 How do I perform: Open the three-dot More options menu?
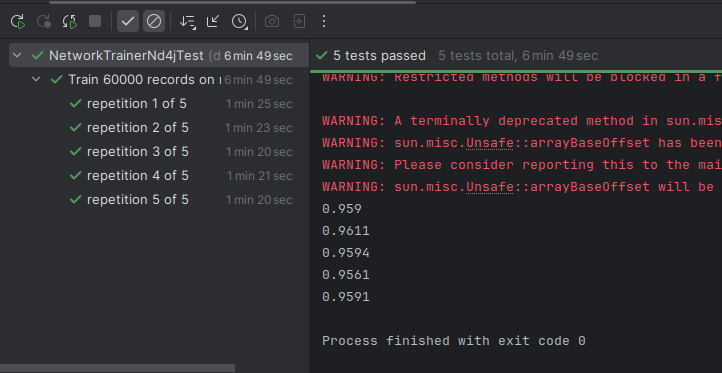tap(324, 21)
